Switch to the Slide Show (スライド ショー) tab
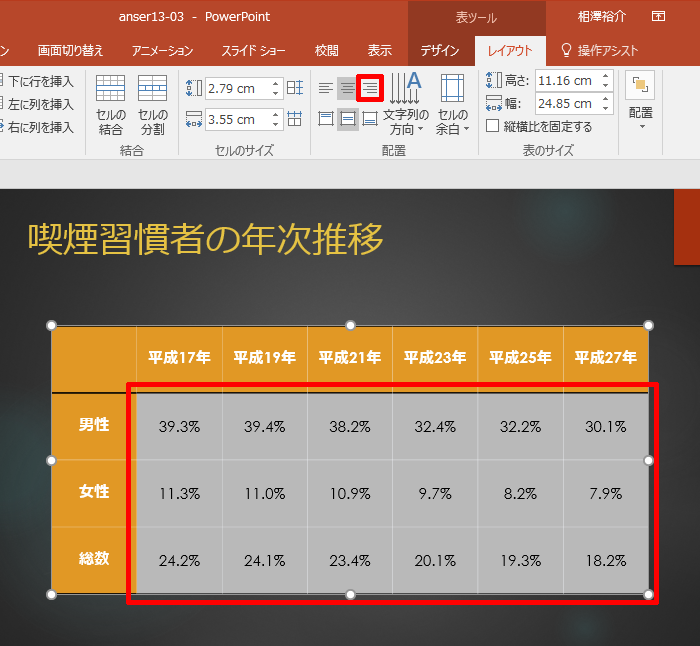 click(253, 50)
